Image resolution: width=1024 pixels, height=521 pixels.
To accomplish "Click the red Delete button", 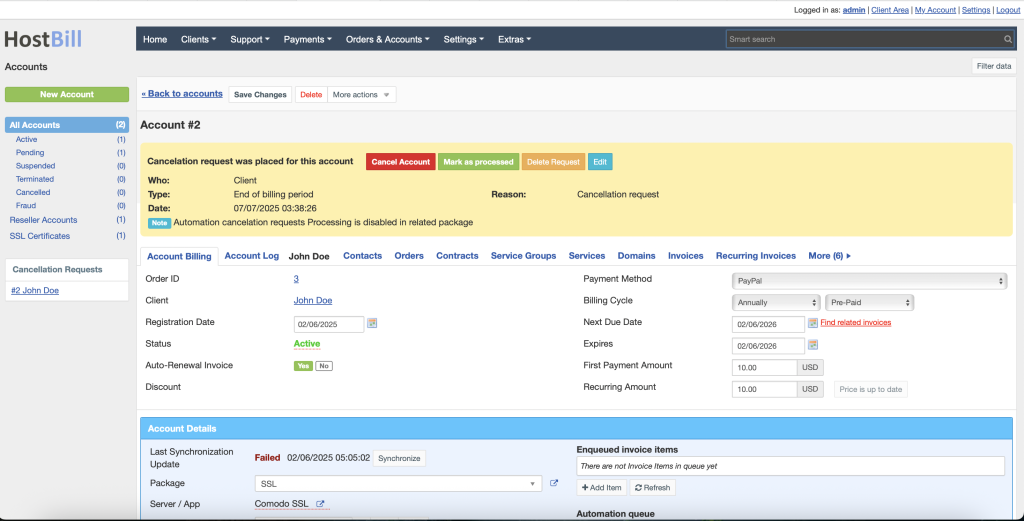I will (311, 95).
